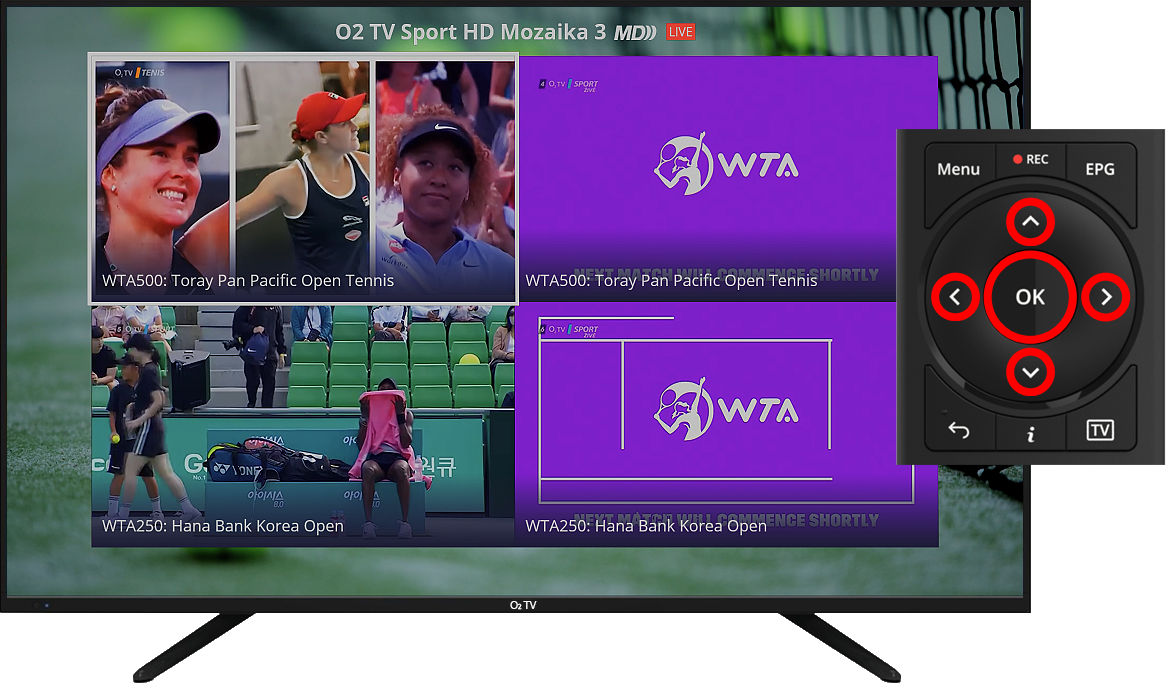Screen dimensions: 1166x683
Task: Start recording with the REC button
Action: click(1030, 160)
